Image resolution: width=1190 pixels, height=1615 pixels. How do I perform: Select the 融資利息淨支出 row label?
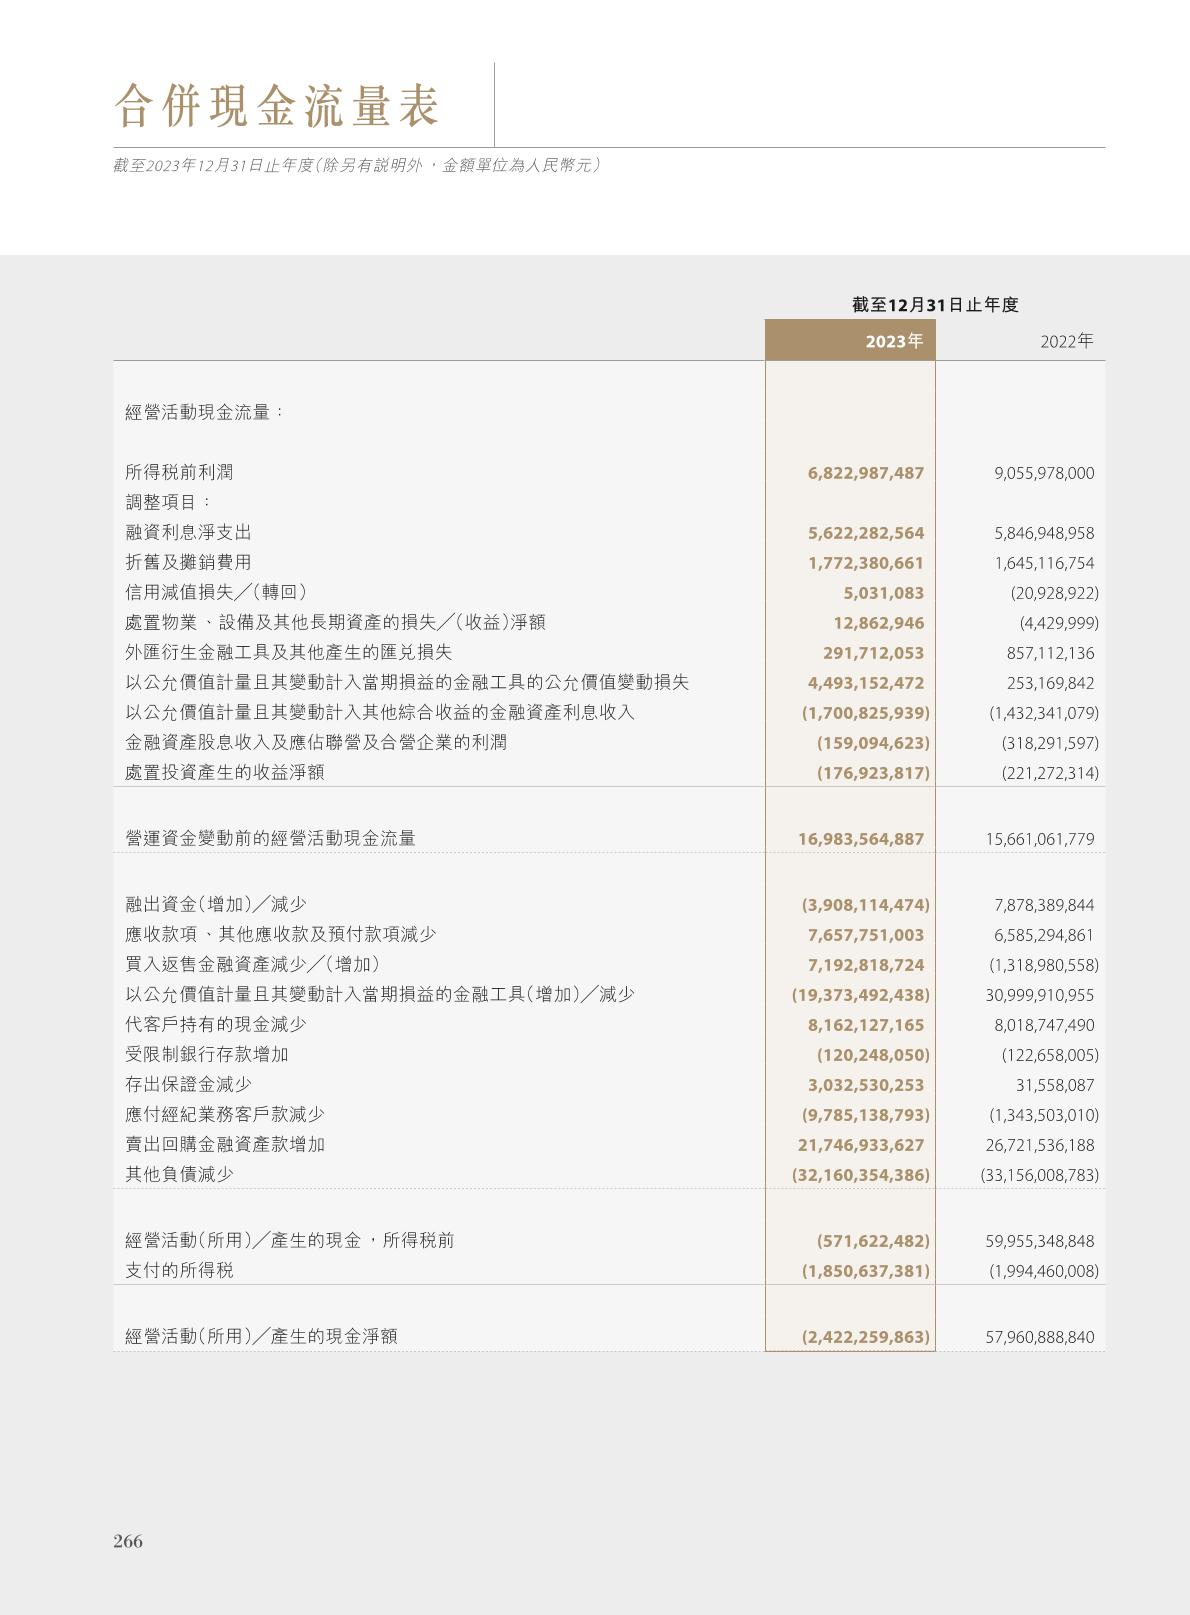(188, 532)
